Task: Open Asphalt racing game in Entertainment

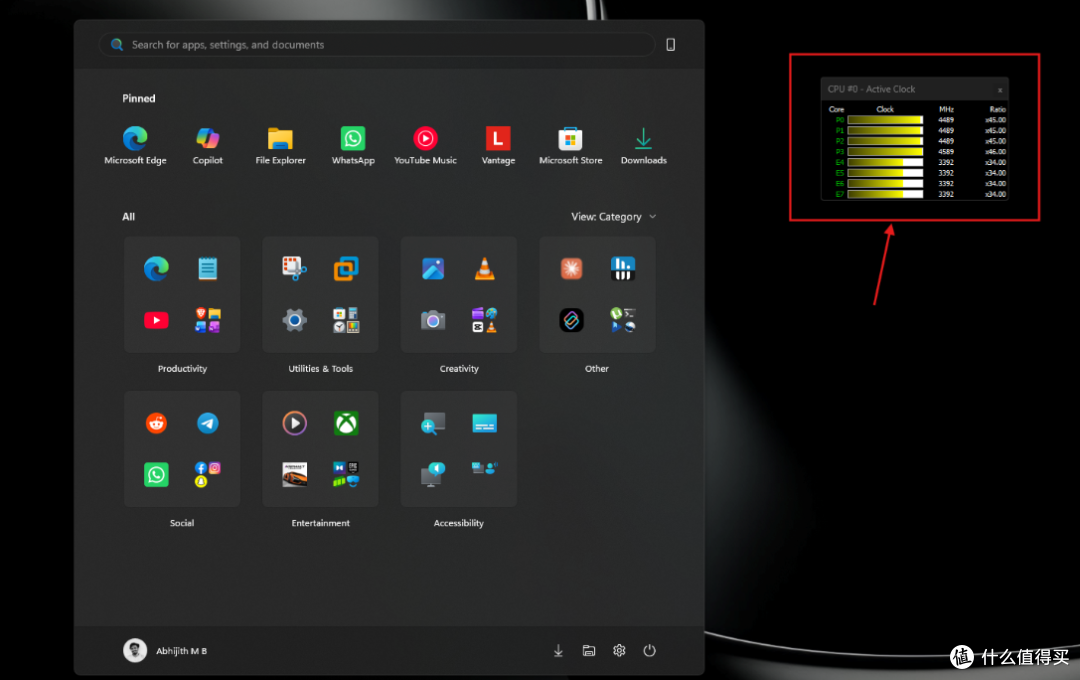Action: 294,474
